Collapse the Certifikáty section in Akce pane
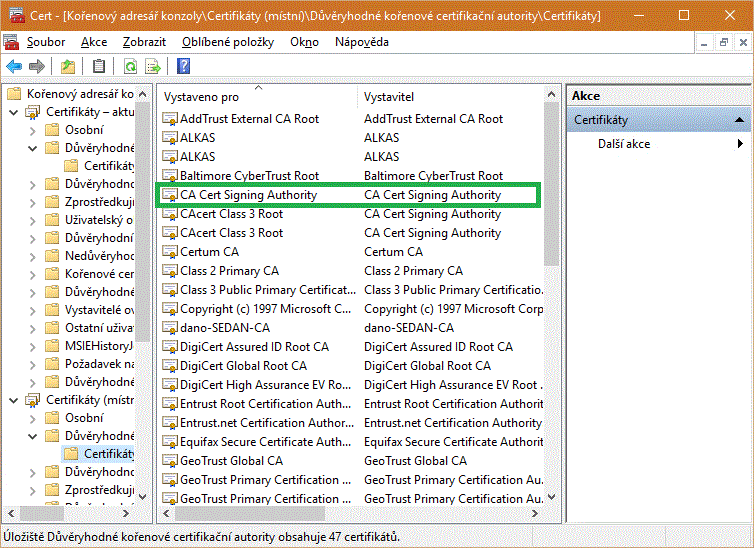The image size is (754, 548). [x=740, y=120]
